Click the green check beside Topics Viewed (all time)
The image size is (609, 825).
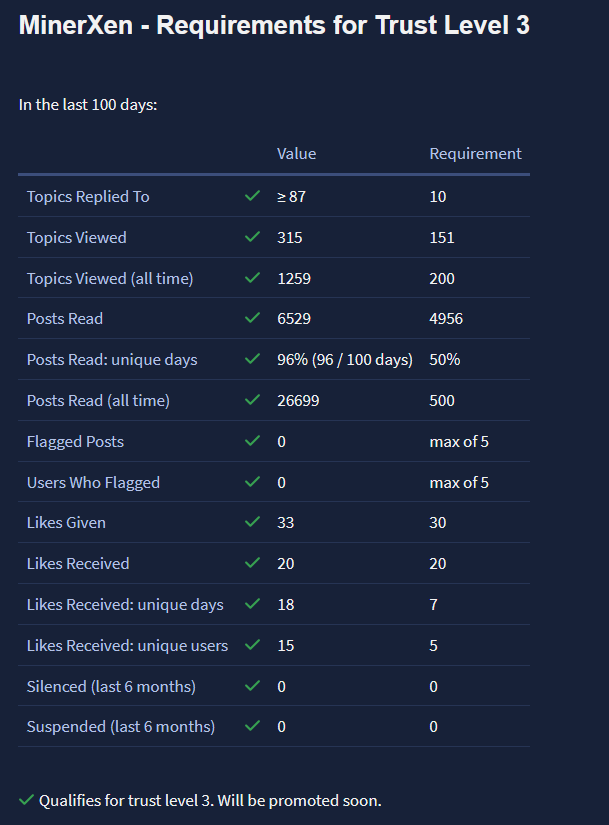[253, 278]
